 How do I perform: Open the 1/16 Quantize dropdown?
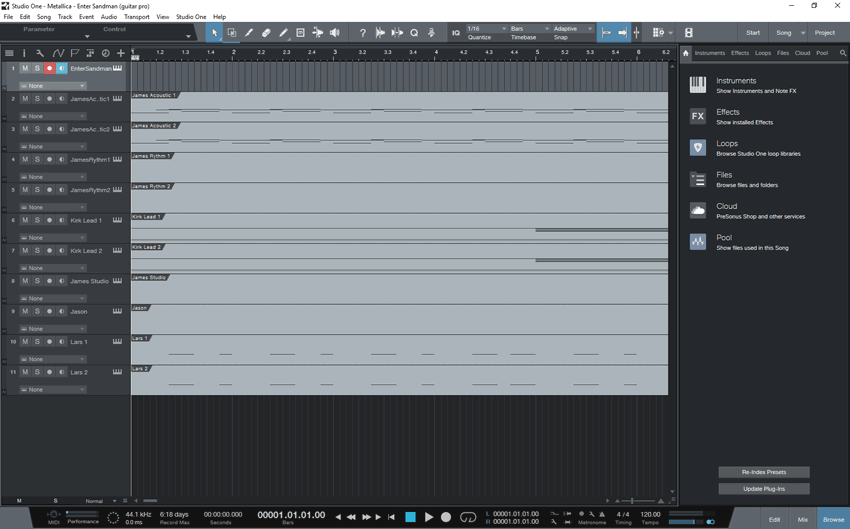(x=486, y=29)
